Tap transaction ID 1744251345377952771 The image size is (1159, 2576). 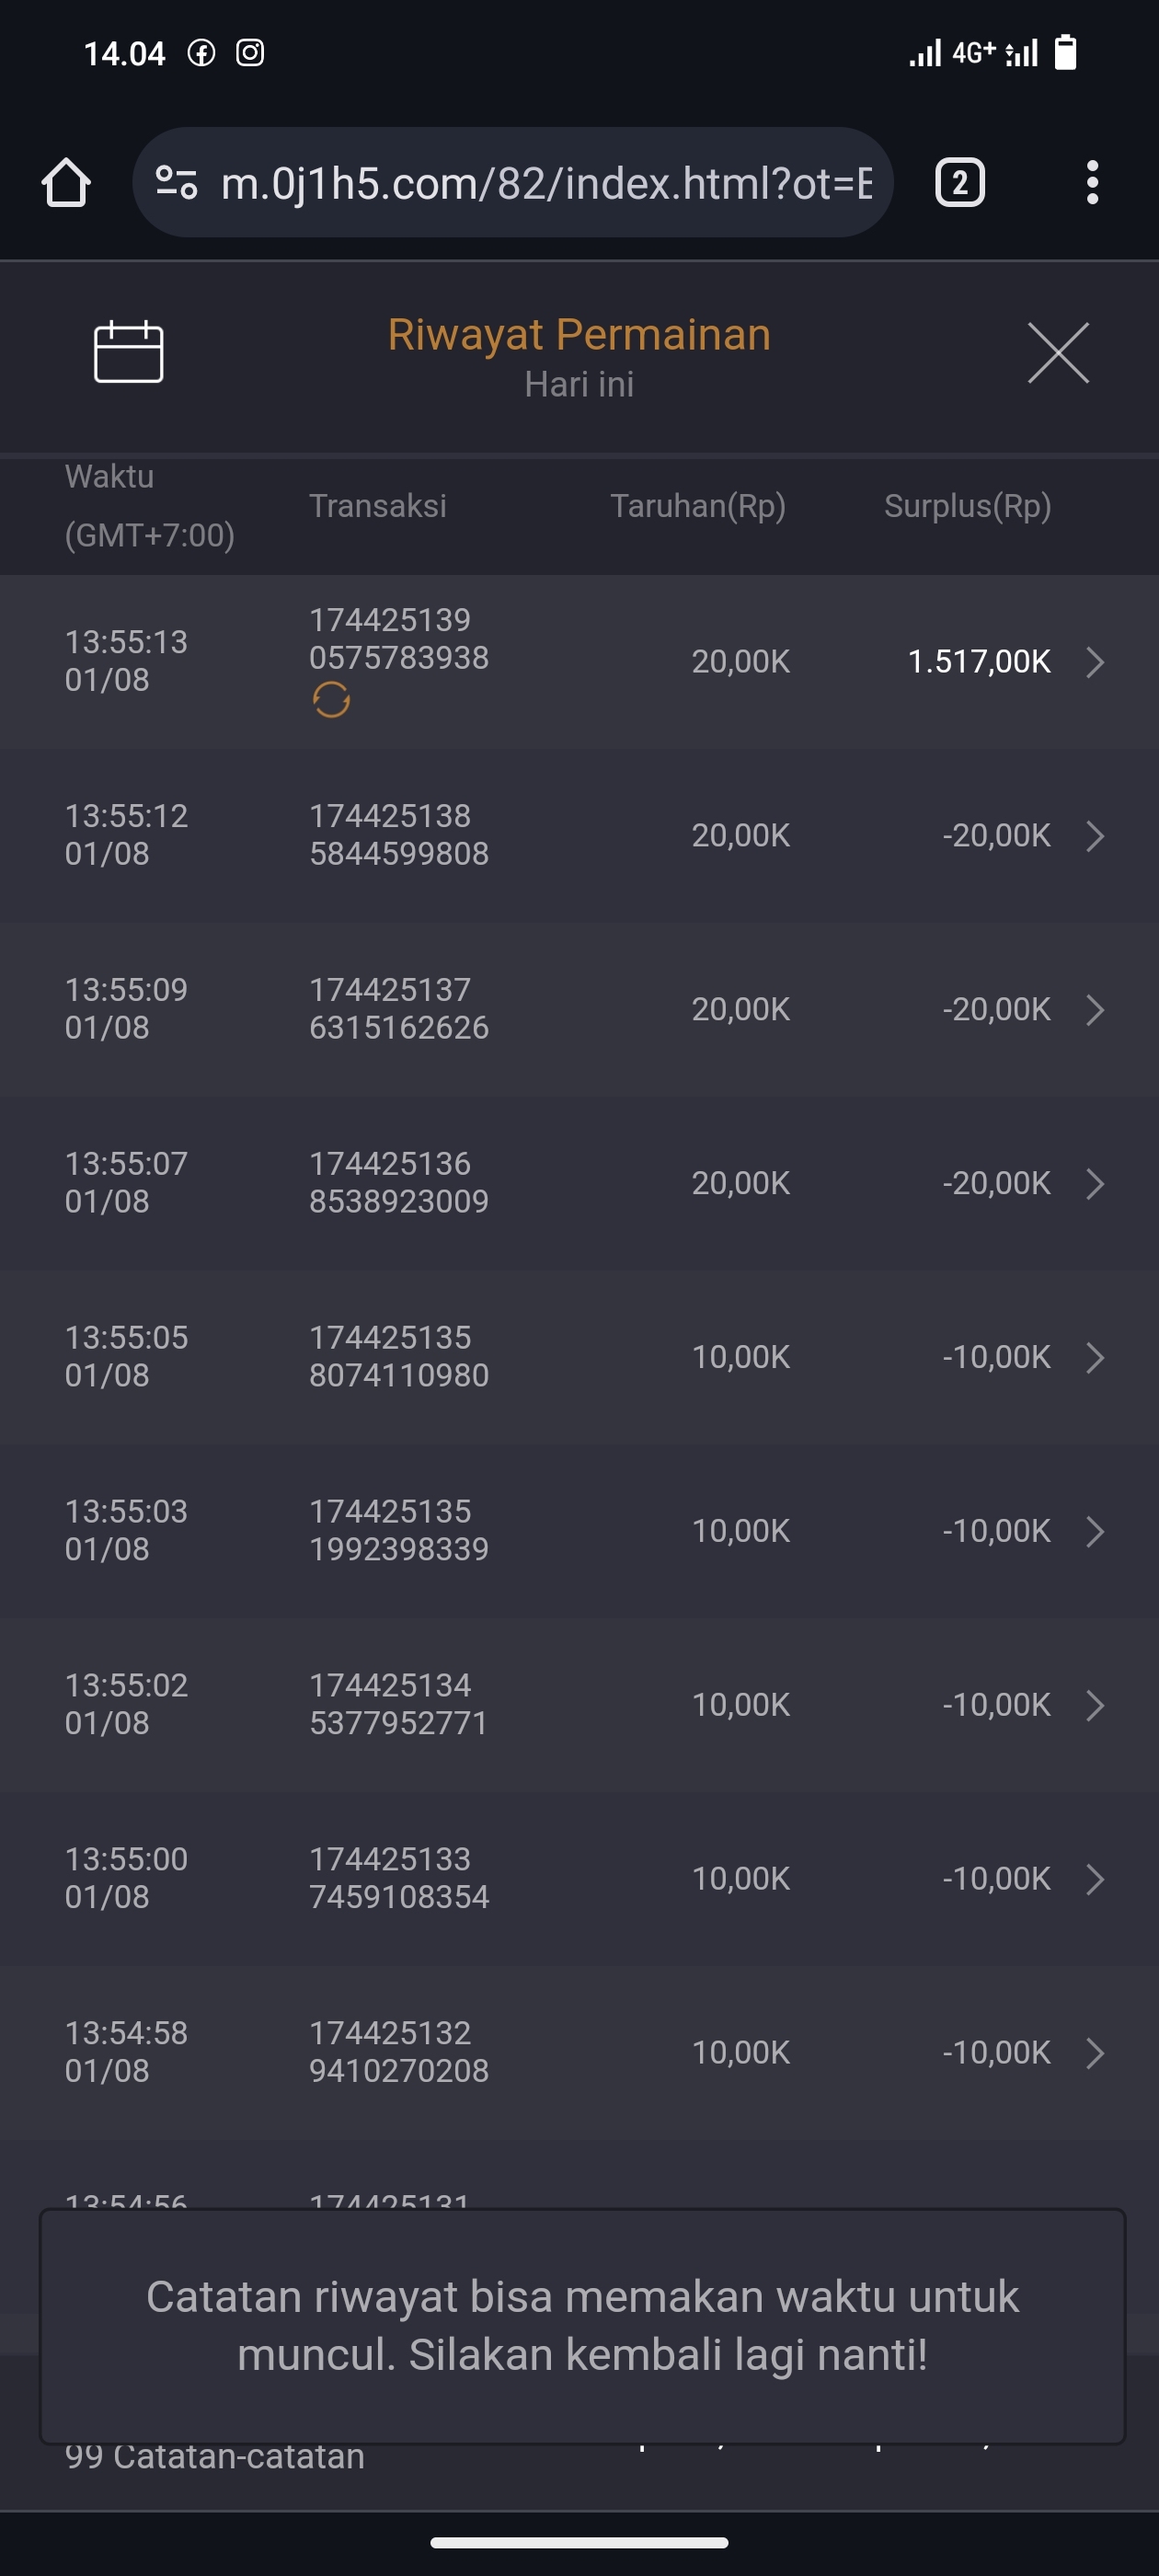(x=398, y=1704)
